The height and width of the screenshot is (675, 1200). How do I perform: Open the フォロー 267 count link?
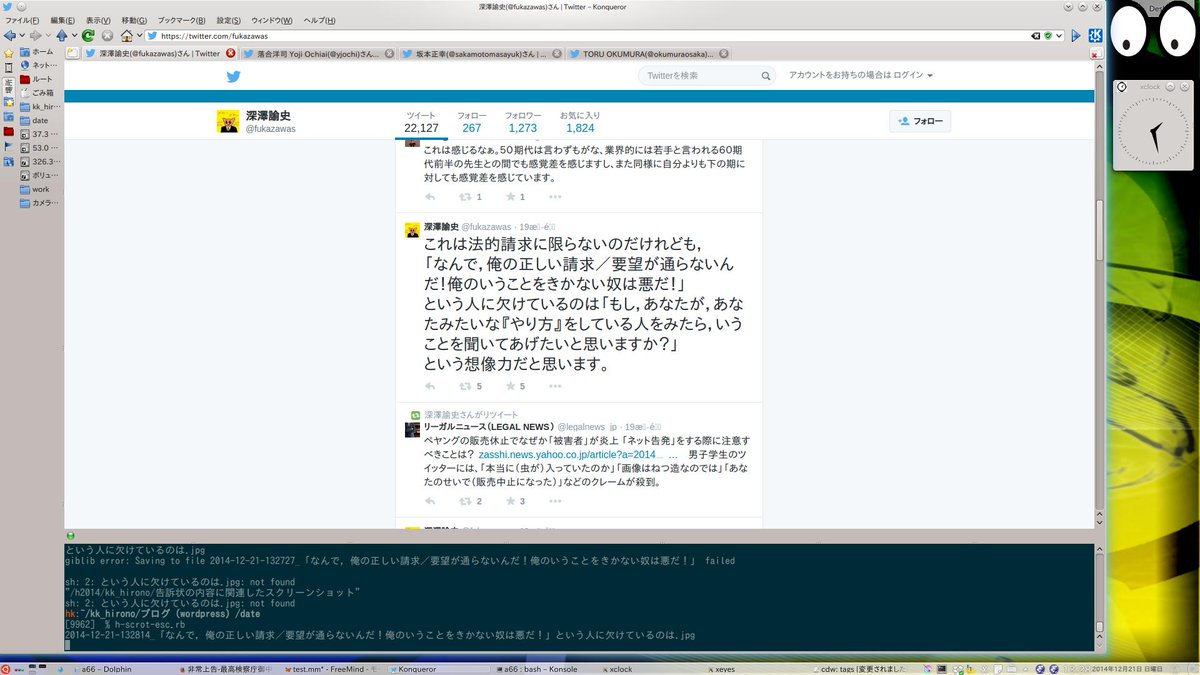pos(472,122)
